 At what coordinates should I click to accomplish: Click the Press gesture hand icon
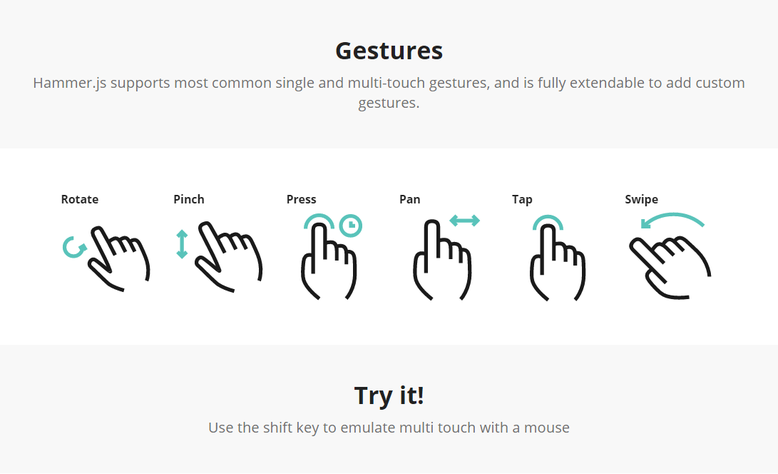point(328,261)
